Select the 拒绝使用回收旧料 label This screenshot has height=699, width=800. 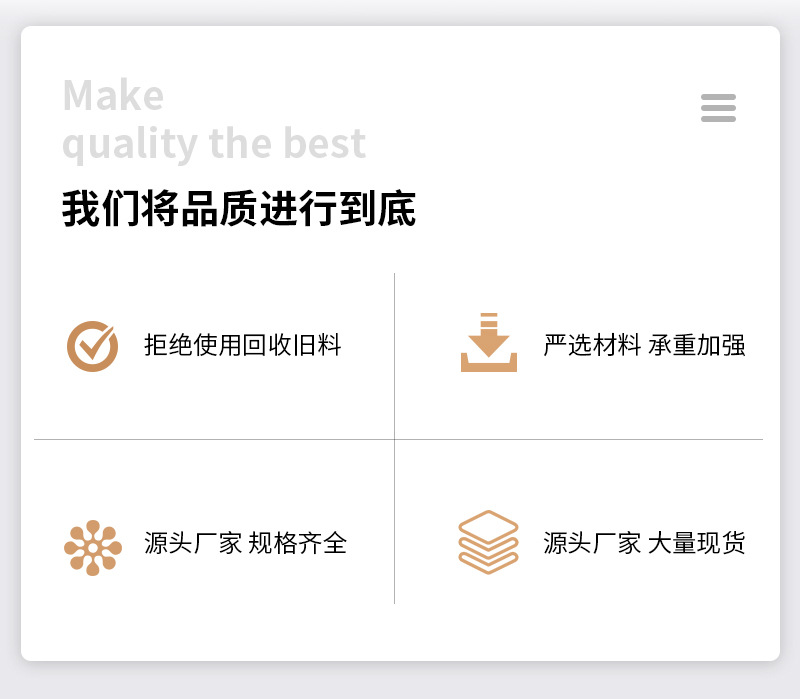tap(242, 345)
